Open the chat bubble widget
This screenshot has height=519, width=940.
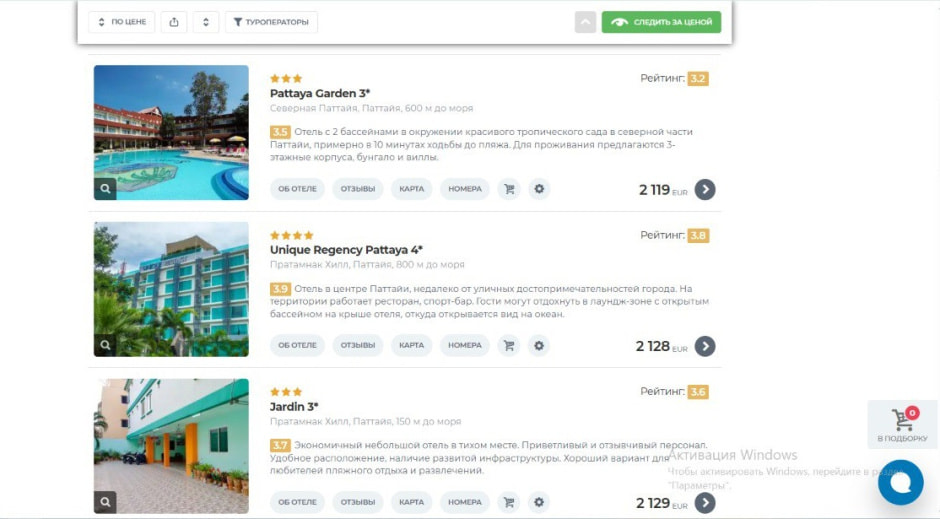pos(900,482)
